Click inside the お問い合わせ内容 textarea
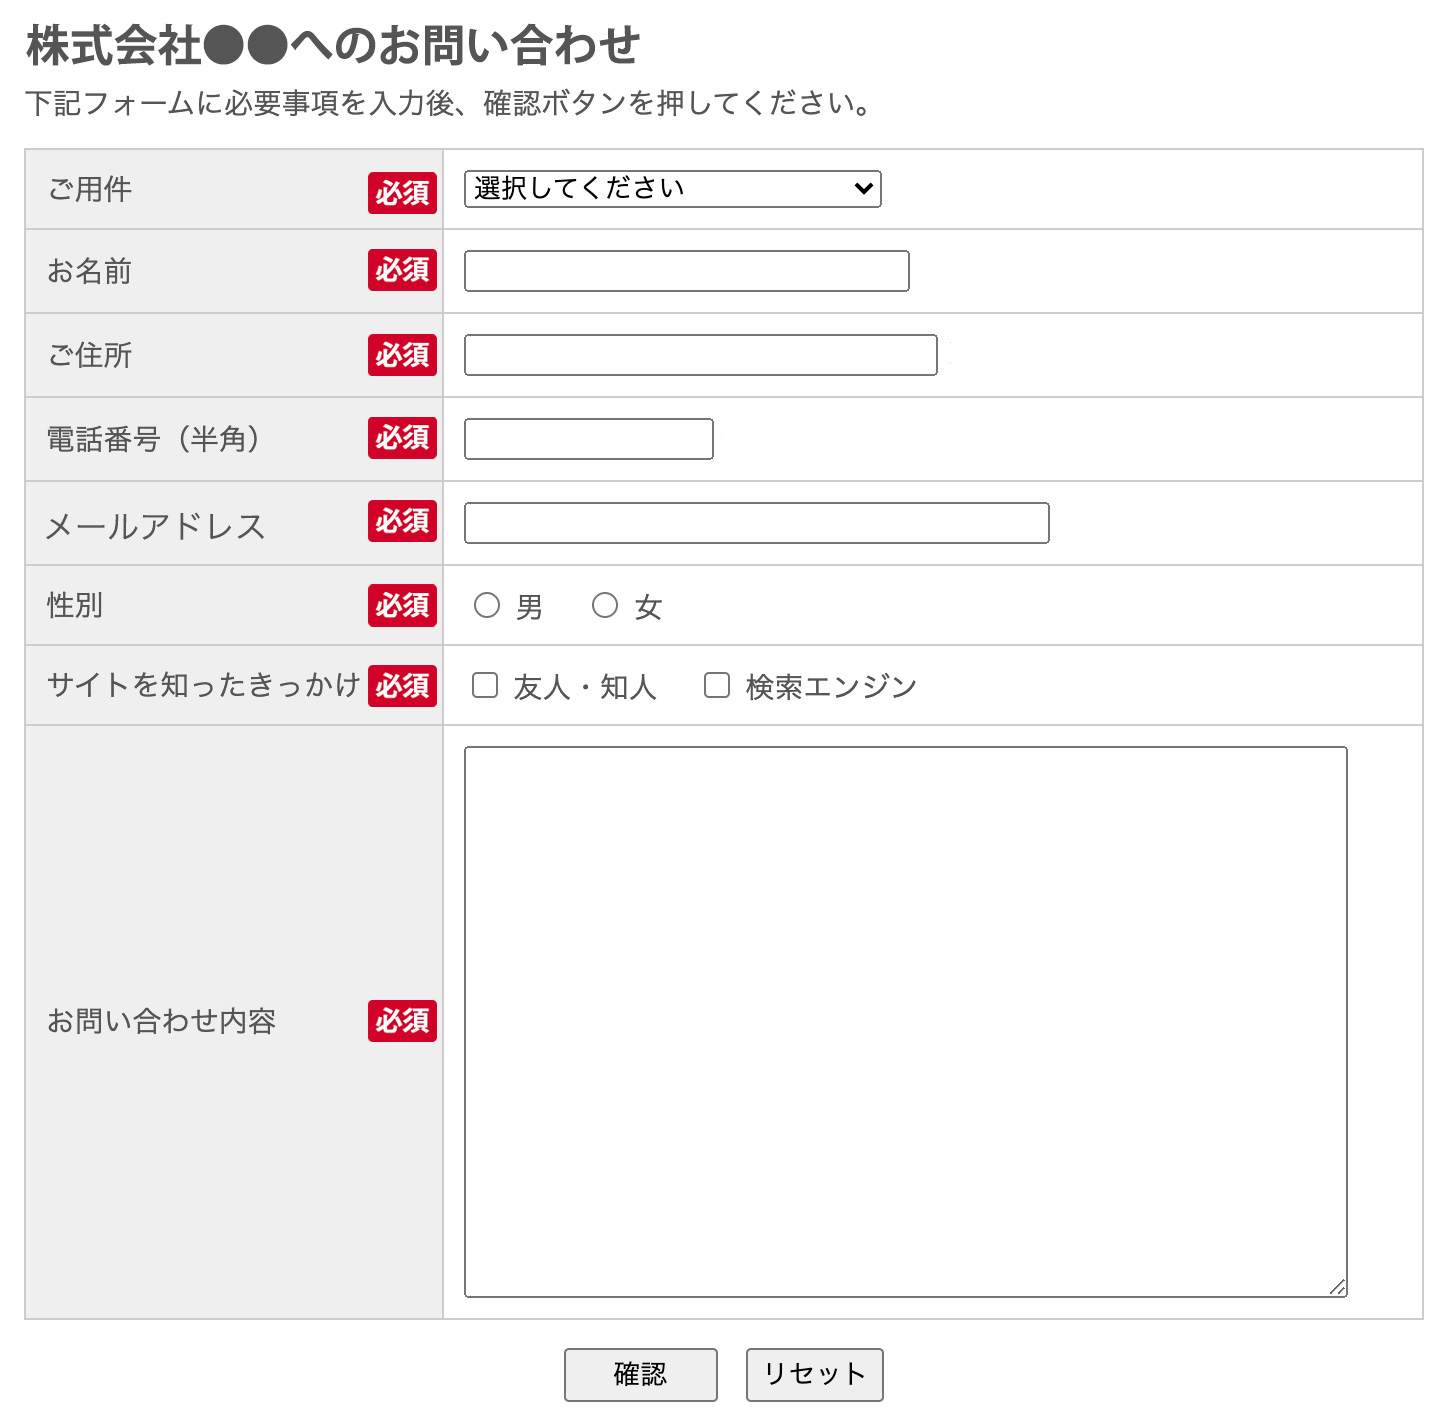Image resolution: width=1450 pixels, height=1424 pixels. pyautogui.click(x=906, y=1022)
